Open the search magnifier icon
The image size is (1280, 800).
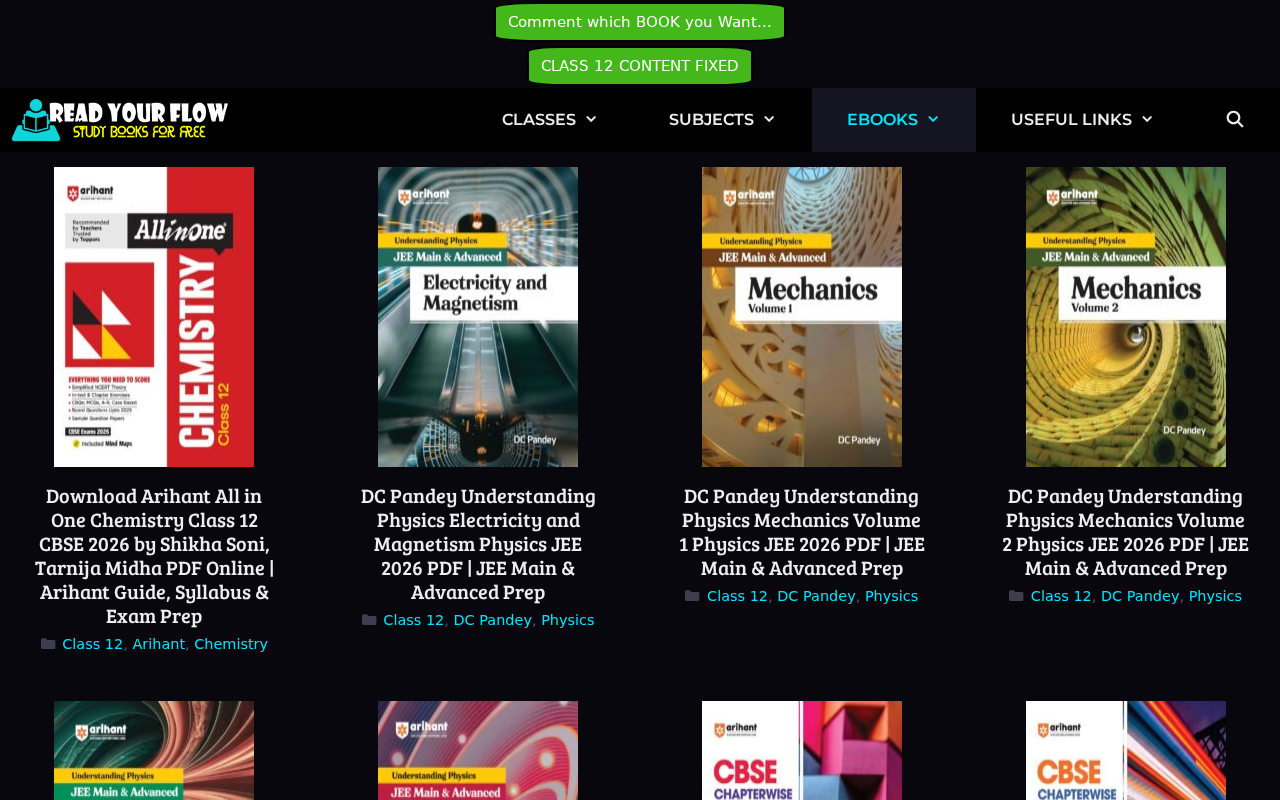[1235, 120]
